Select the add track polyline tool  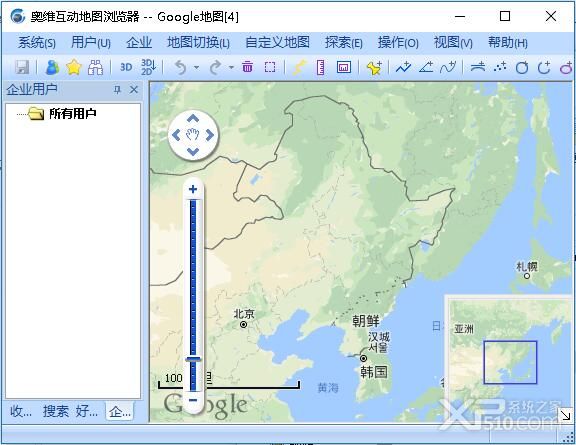coord(403,67)
